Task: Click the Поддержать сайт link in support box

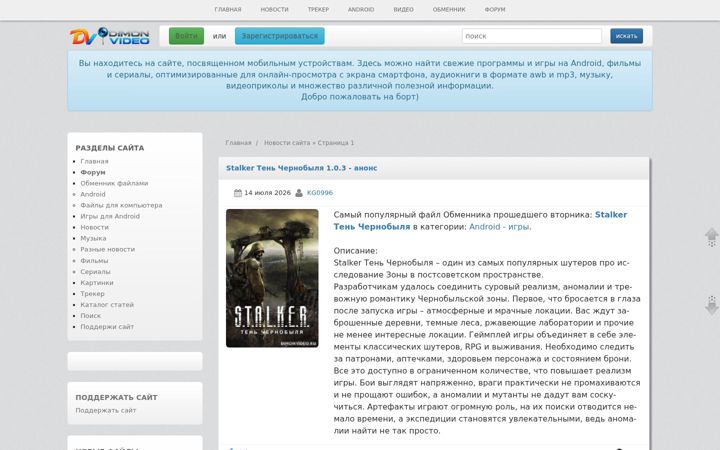Action: (106, 410)
